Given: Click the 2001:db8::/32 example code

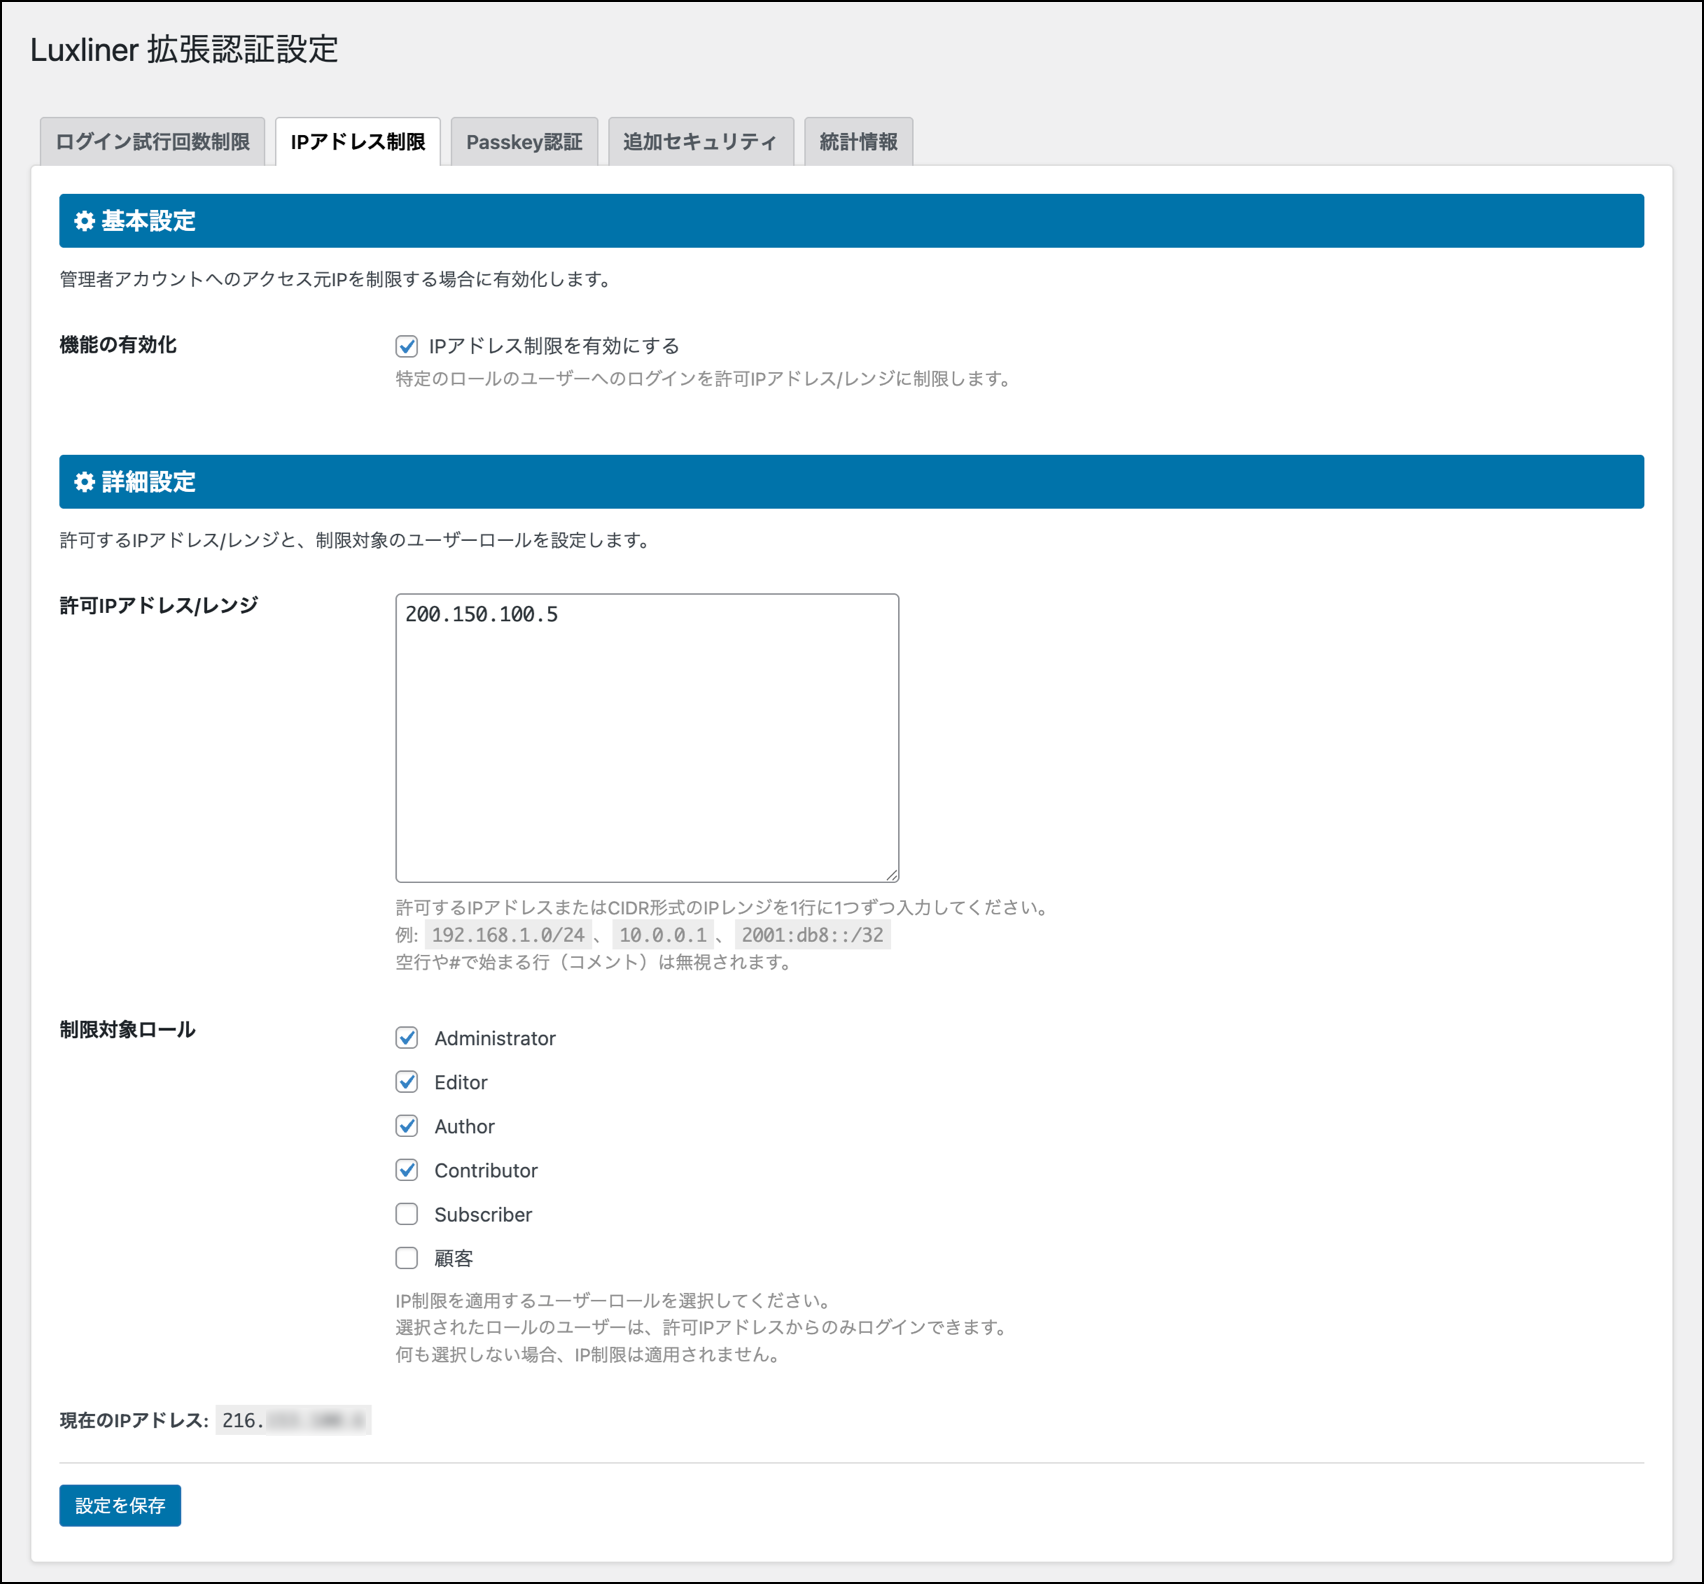Looking at the screenshot, I should (x=812, y=935).
